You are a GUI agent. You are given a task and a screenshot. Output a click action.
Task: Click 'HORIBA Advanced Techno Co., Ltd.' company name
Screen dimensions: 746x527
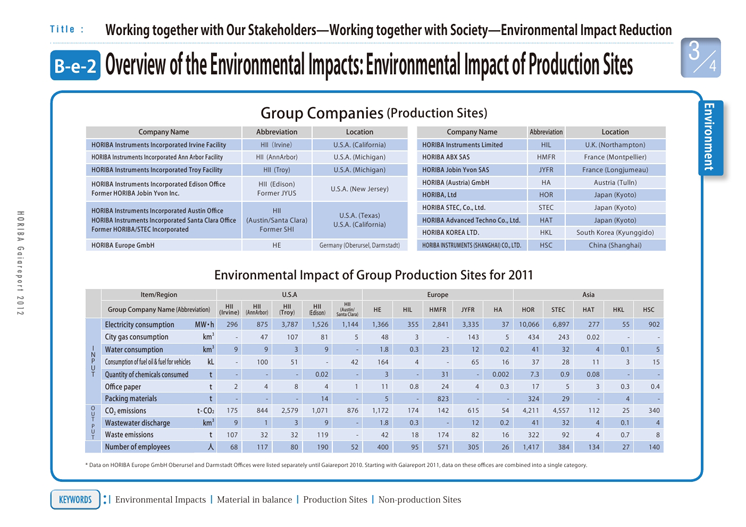coord(471,220)
